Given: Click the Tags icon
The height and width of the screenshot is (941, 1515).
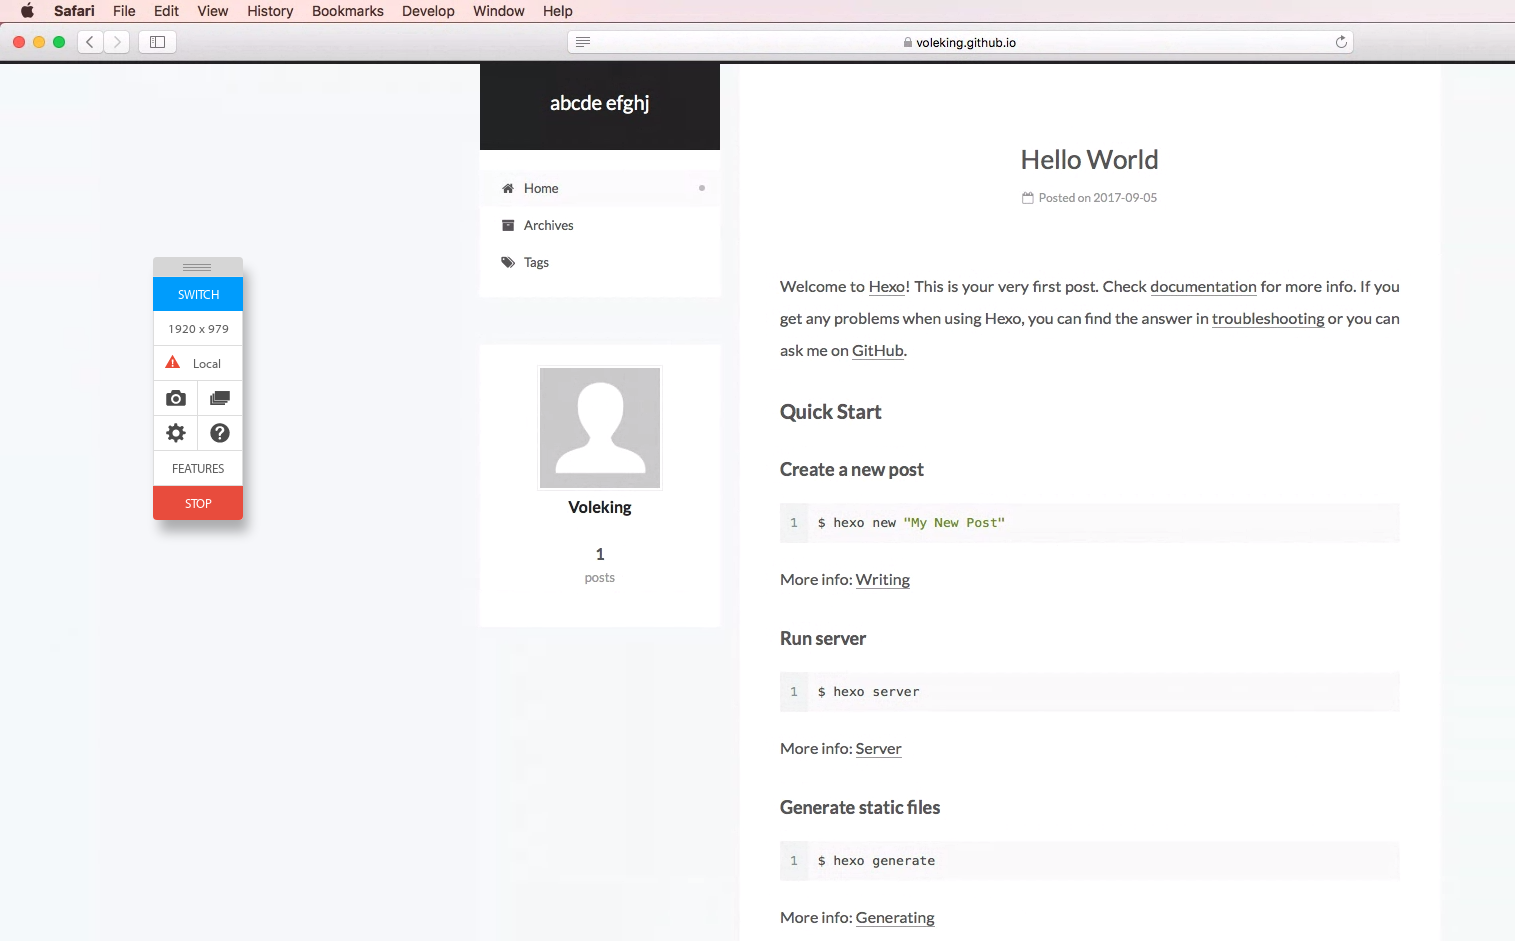Looking at the screenshot, I should (x=508, y=262).
